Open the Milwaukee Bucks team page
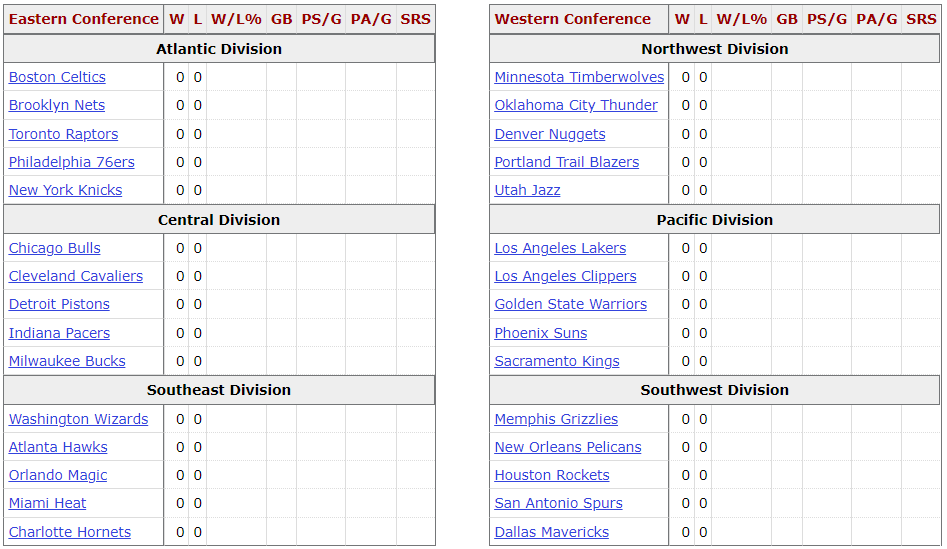This screenshot has width=947, height=549. click(67, 361)
